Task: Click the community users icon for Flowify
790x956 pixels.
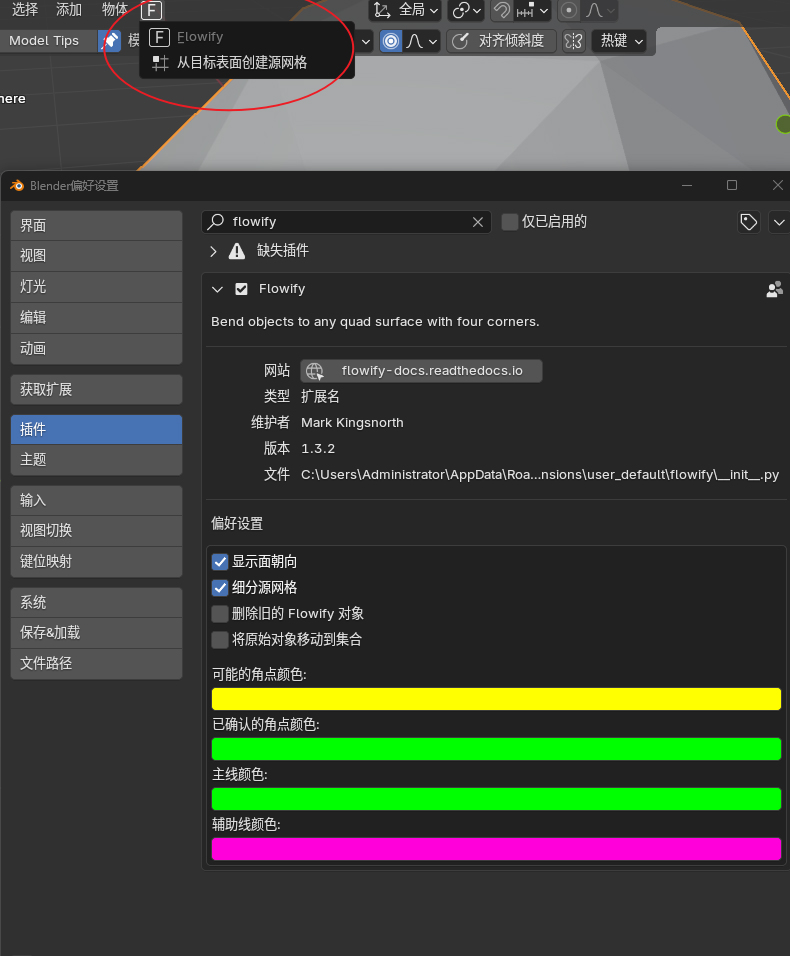Action: (x=774, y=289)
